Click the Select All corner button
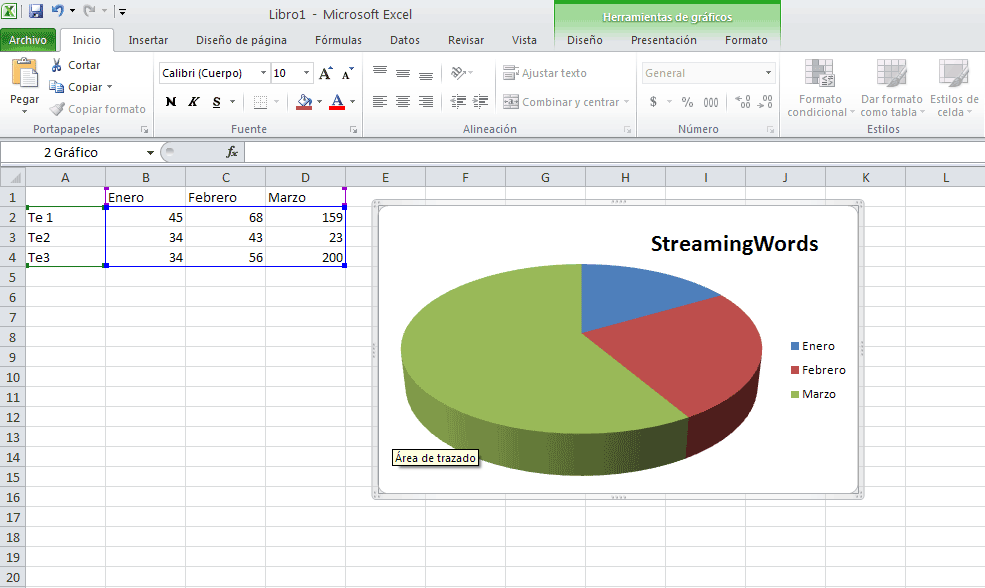 13,178
